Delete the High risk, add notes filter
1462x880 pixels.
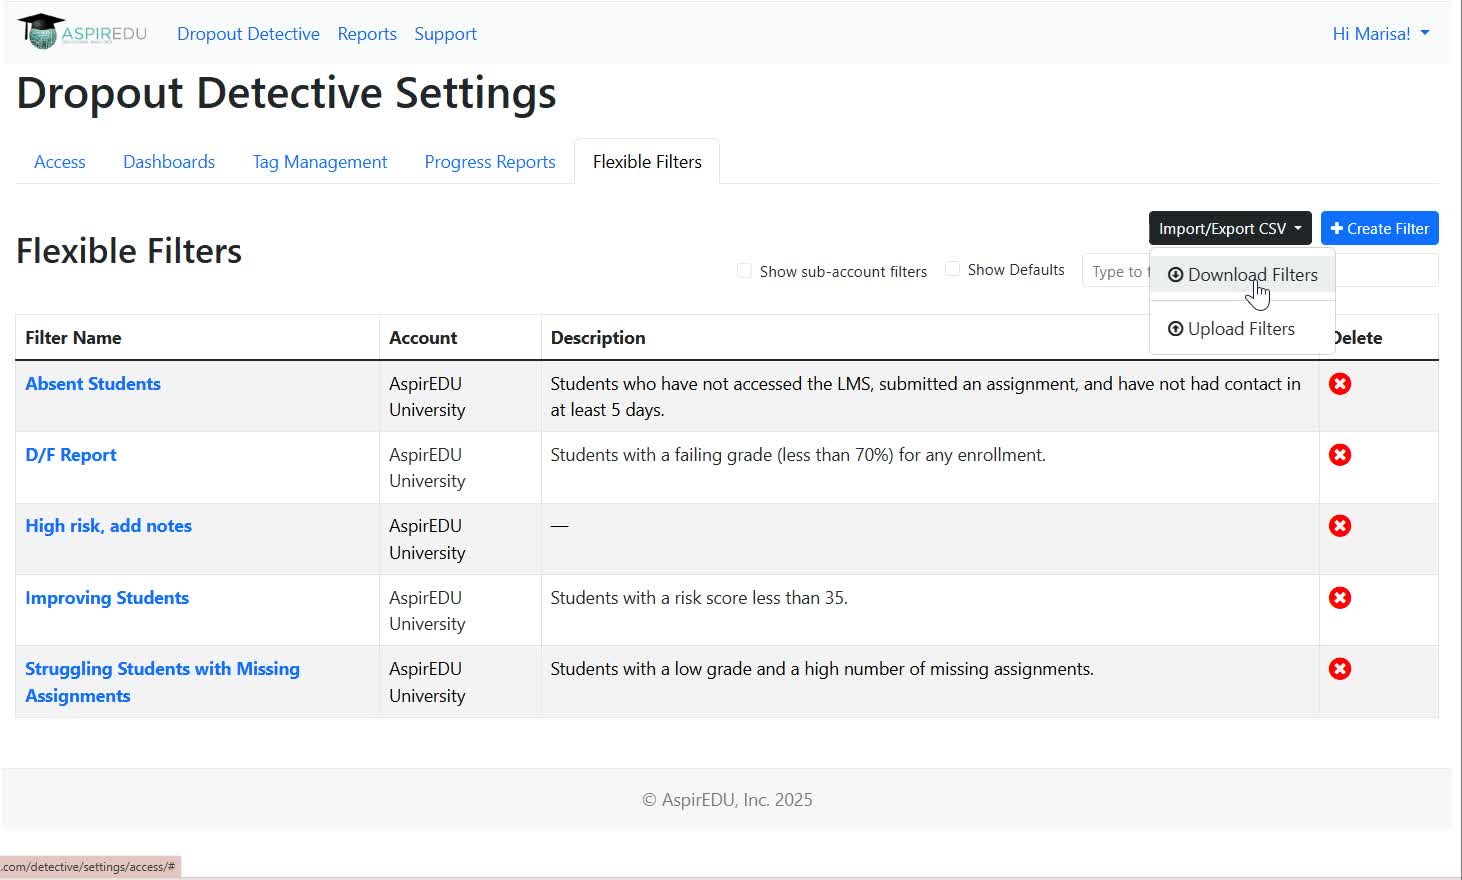(1340, 526)
